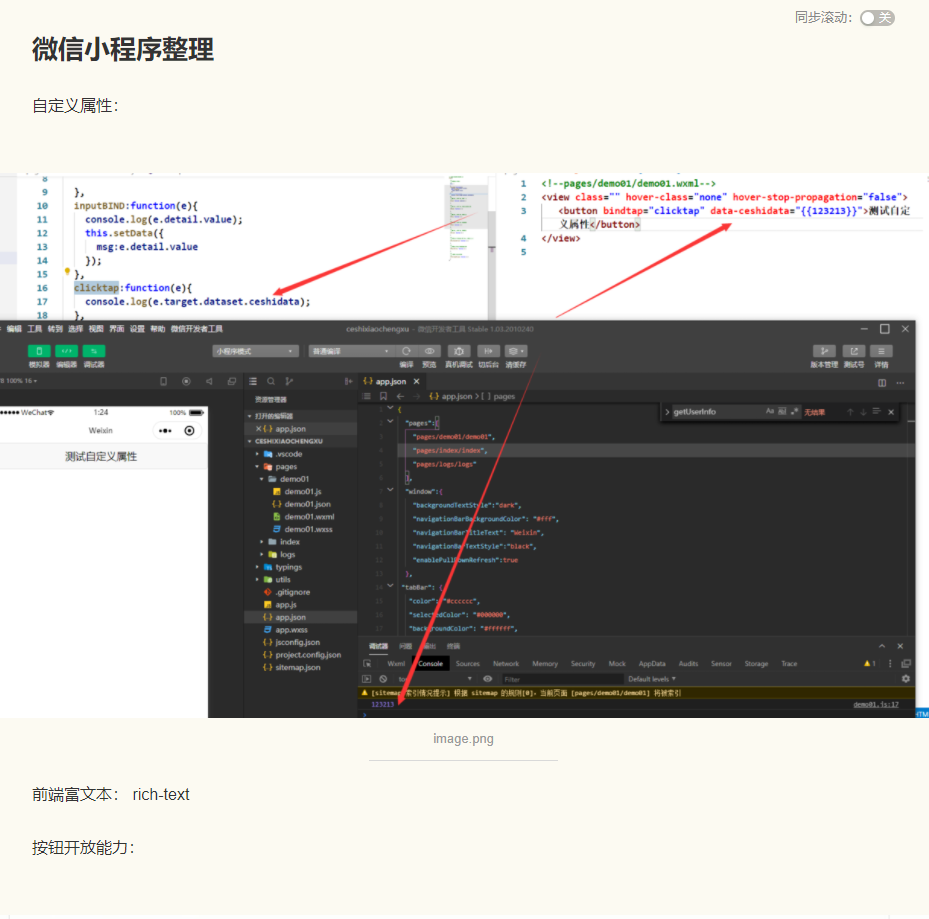Click the file explorer list icon
This screenshot has width=929, height=919.
coord(253,382)
